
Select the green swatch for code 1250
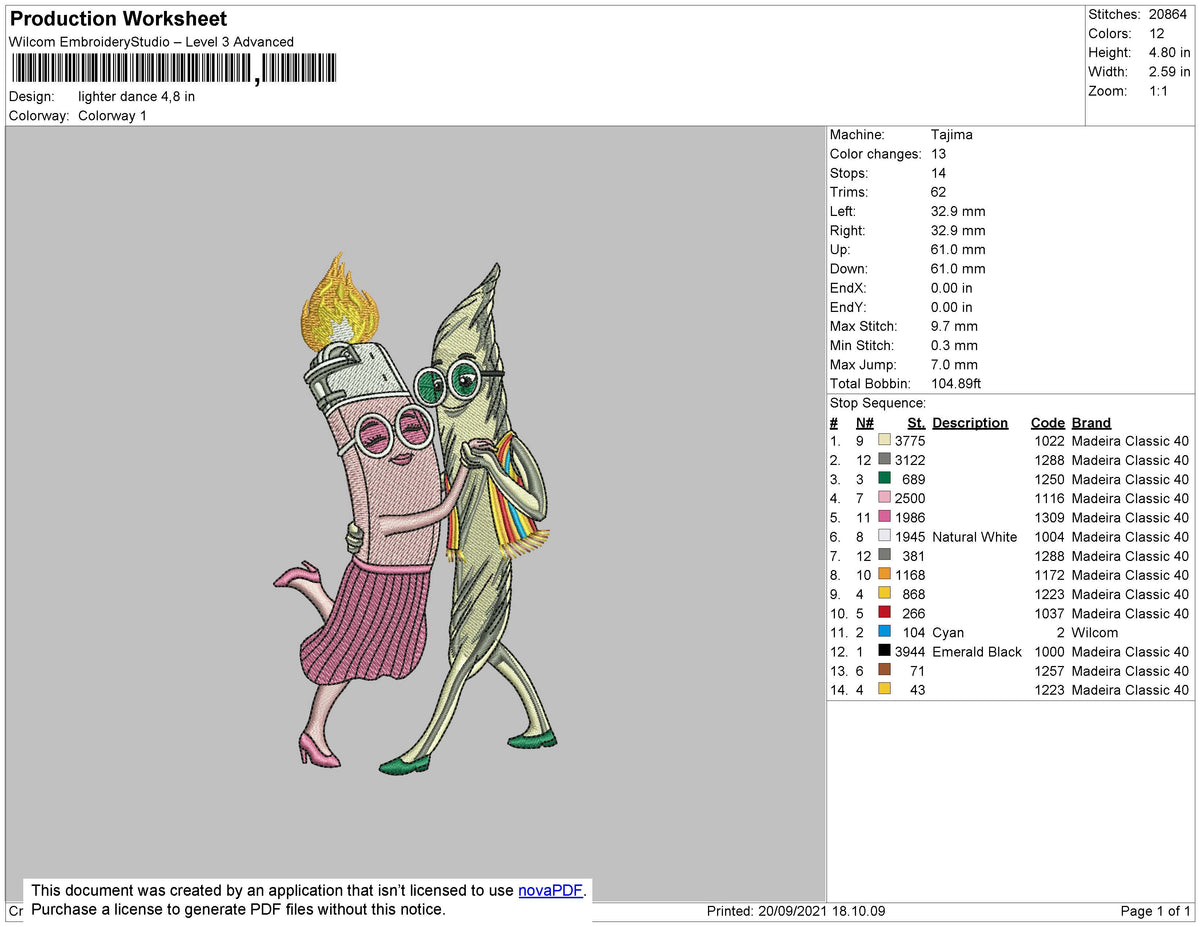pyautogui.click(x=884, y=479)
